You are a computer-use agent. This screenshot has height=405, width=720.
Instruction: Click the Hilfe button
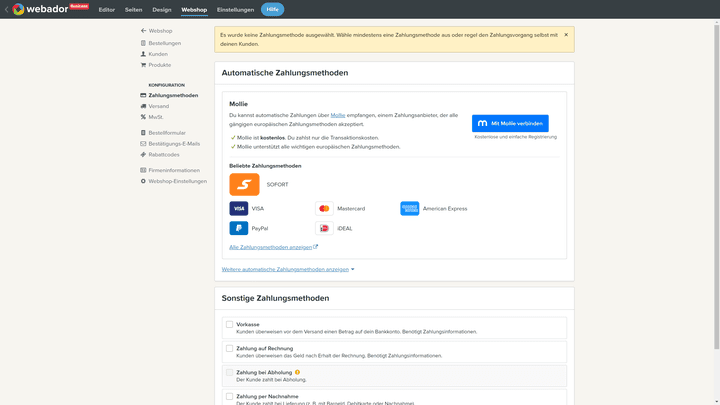pos(272,9)
